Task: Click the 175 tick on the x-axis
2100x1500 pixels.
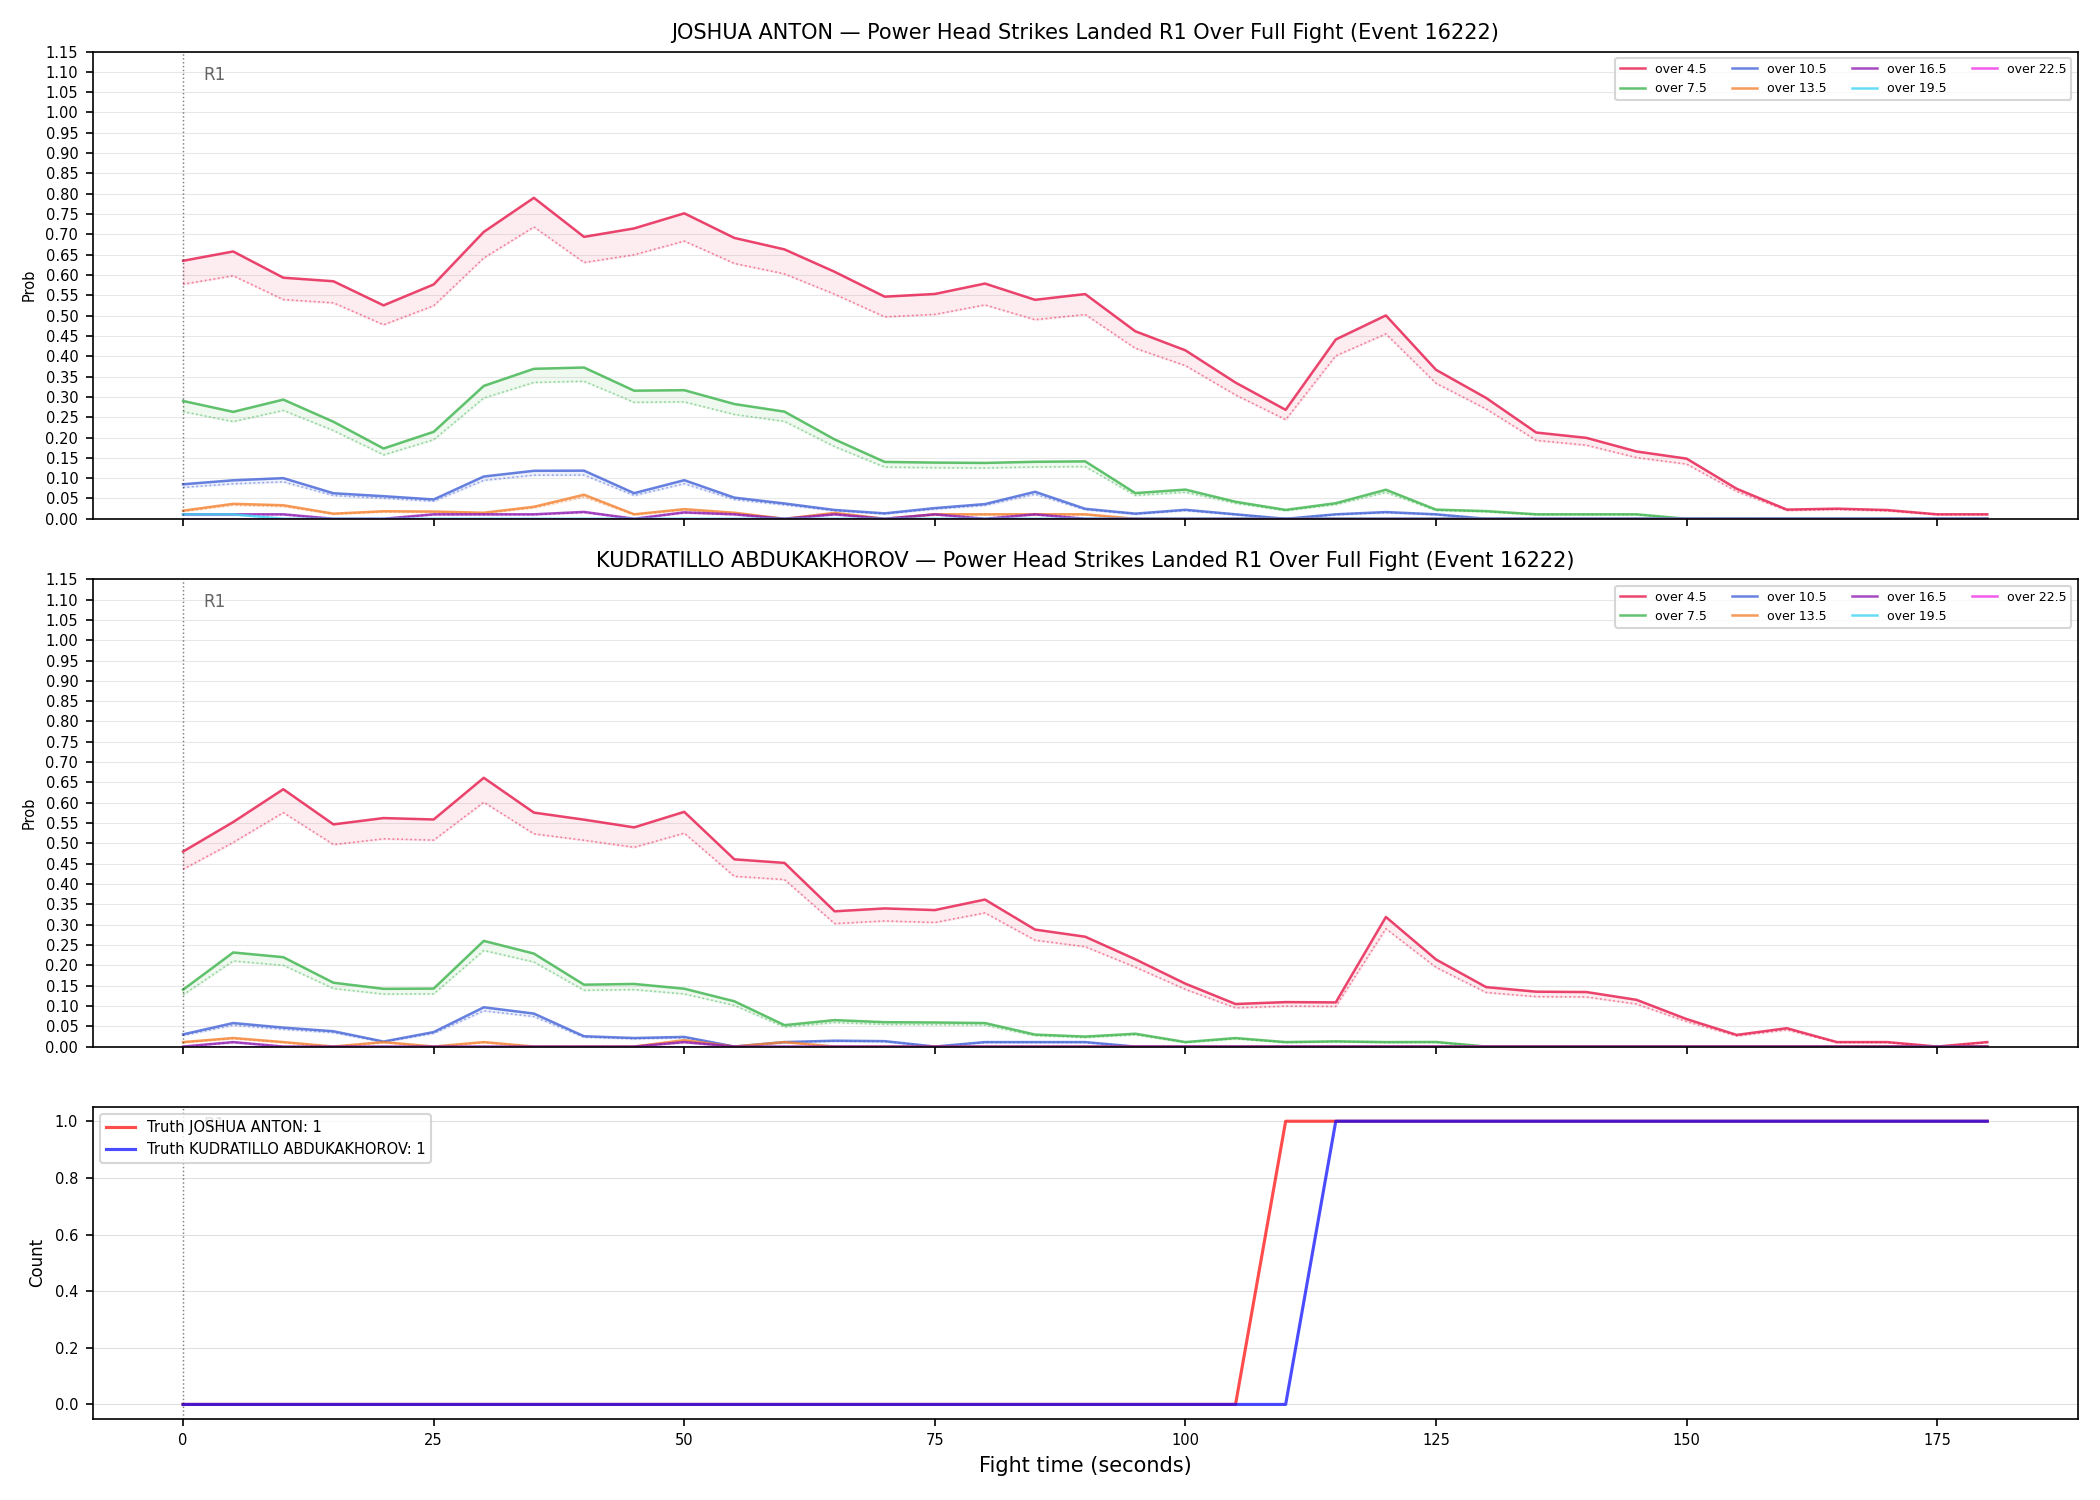Action: click(x=1937, y=1440)
